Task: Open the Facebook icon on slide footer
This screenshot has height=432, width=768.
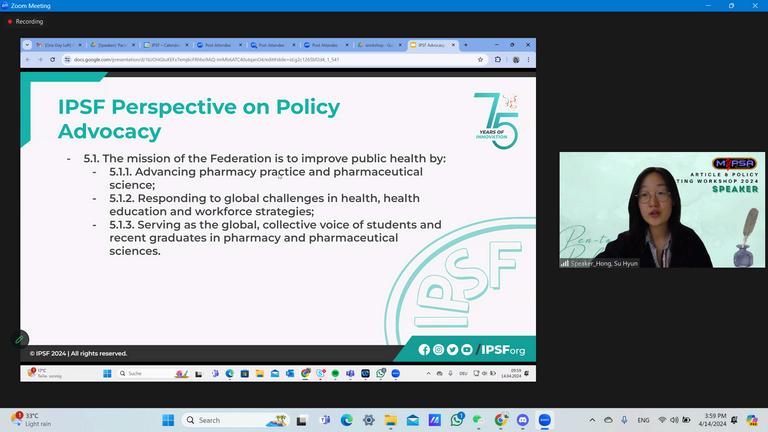Action: click(424, 350)
